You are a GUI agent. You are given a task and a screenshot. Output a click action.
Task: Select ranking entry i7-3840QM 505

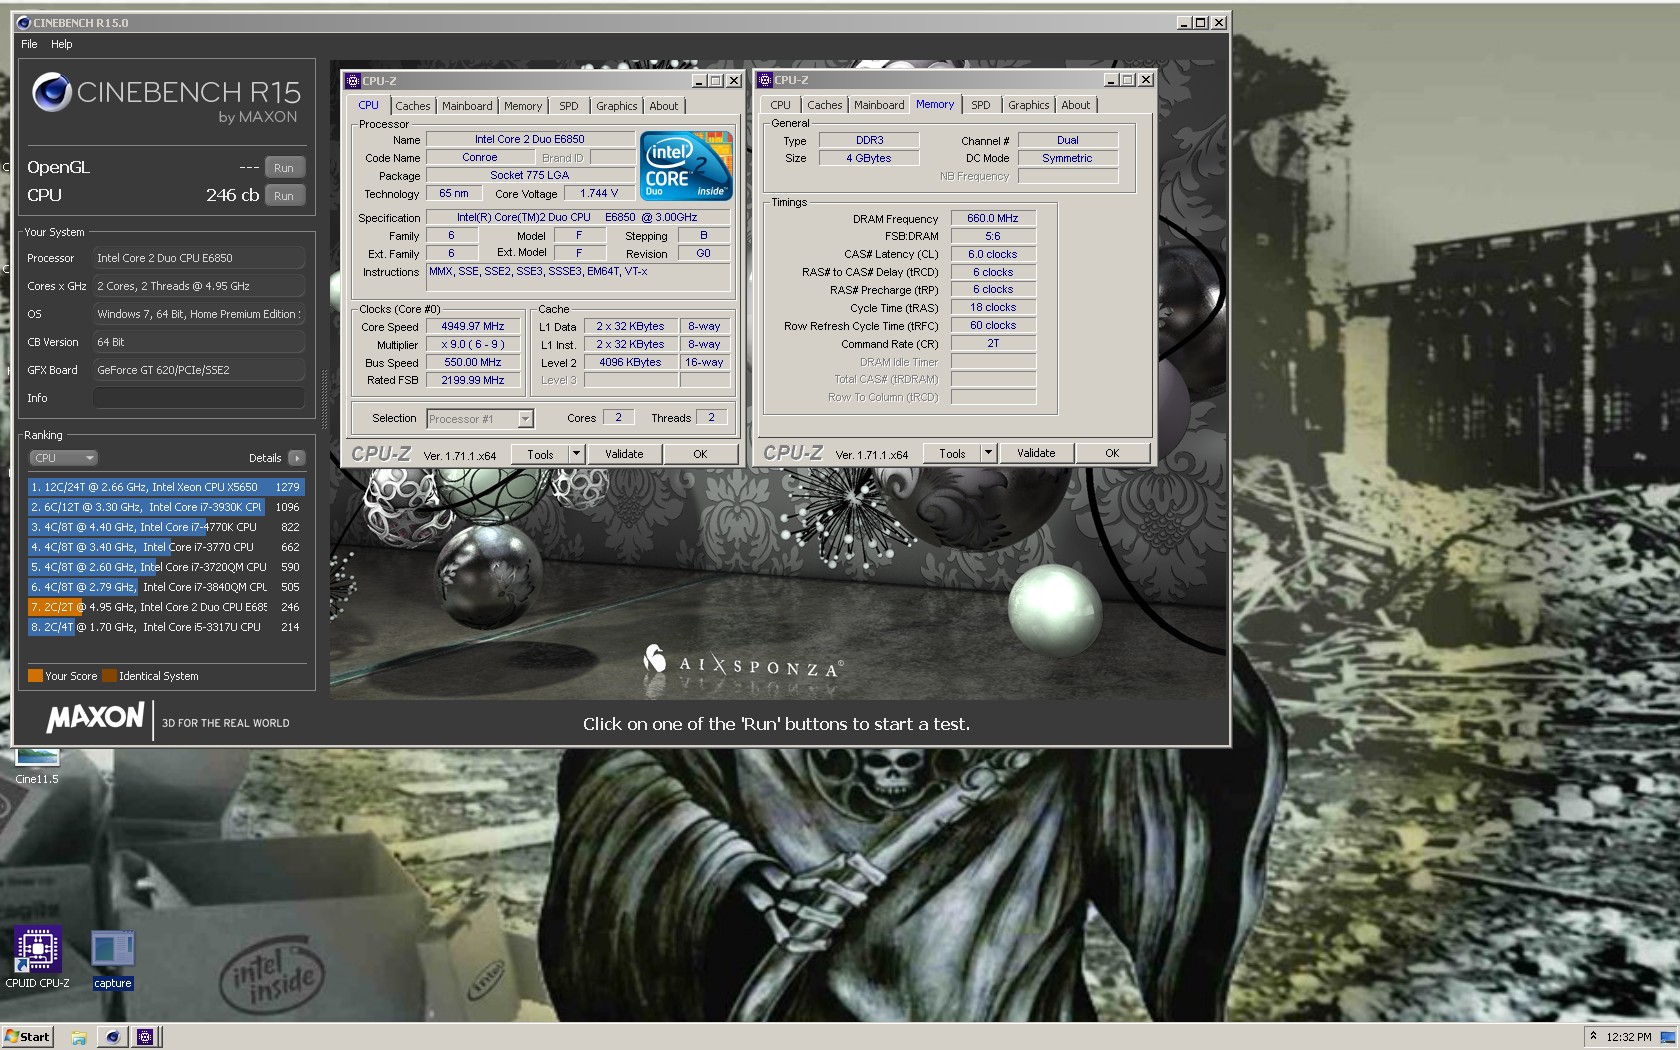click(166, 587)
